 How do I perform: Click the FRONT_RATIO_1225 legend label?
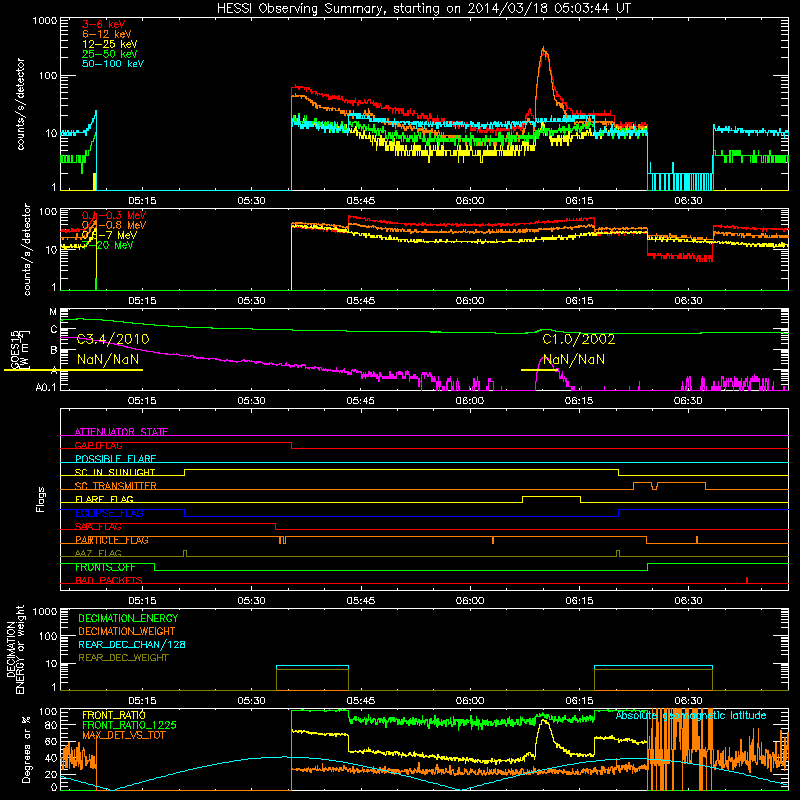pos(129,726)
